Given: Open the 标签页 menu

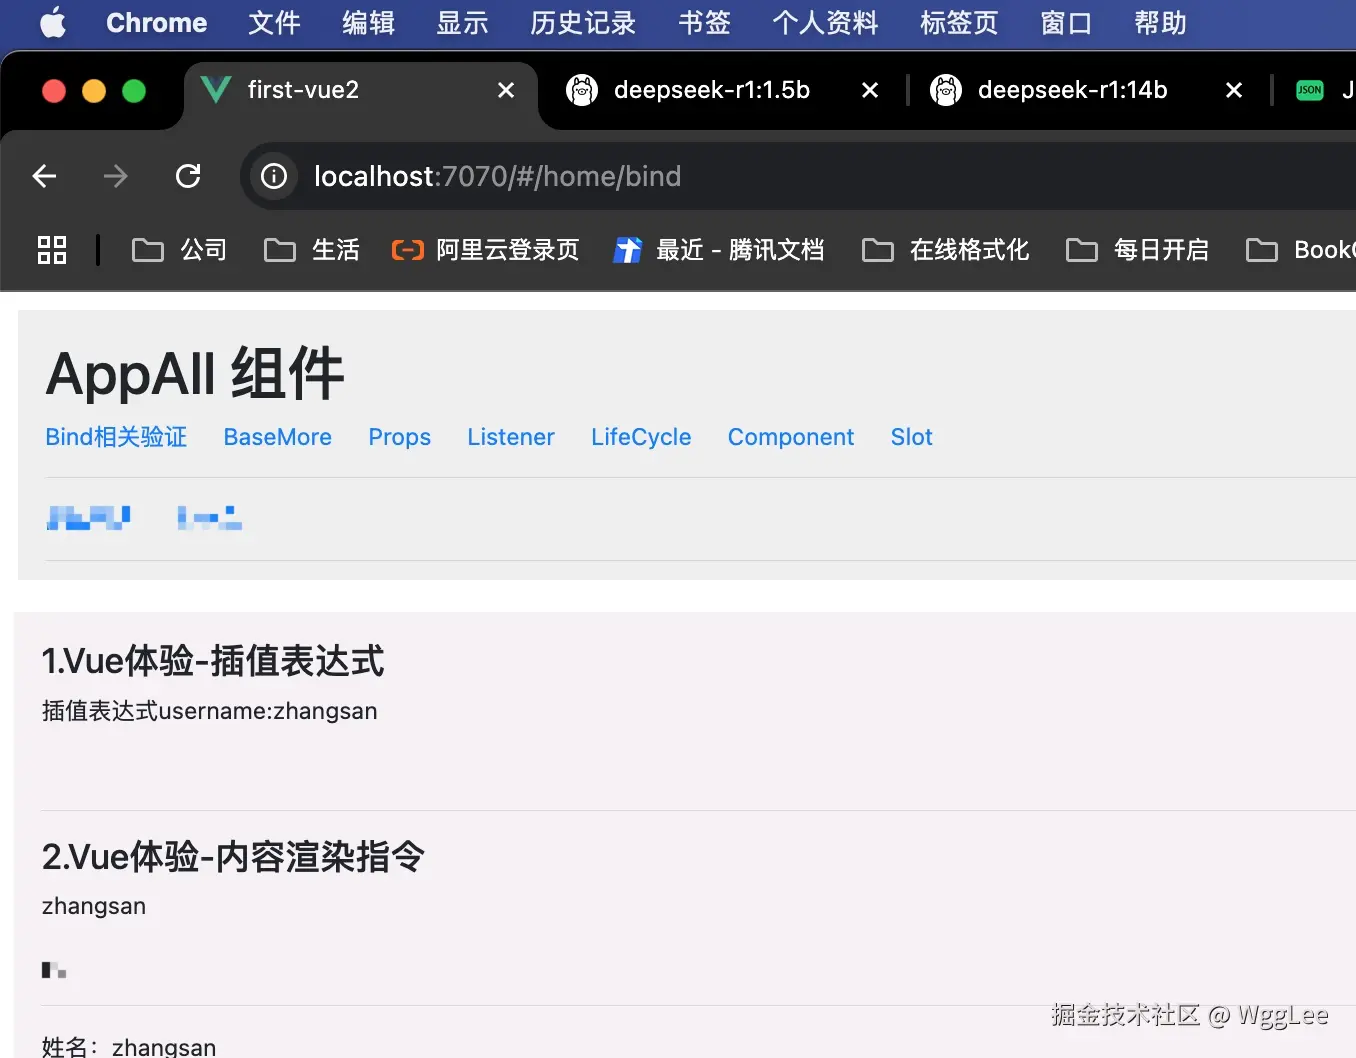Looking at the screenshot, I should (959, 23).
